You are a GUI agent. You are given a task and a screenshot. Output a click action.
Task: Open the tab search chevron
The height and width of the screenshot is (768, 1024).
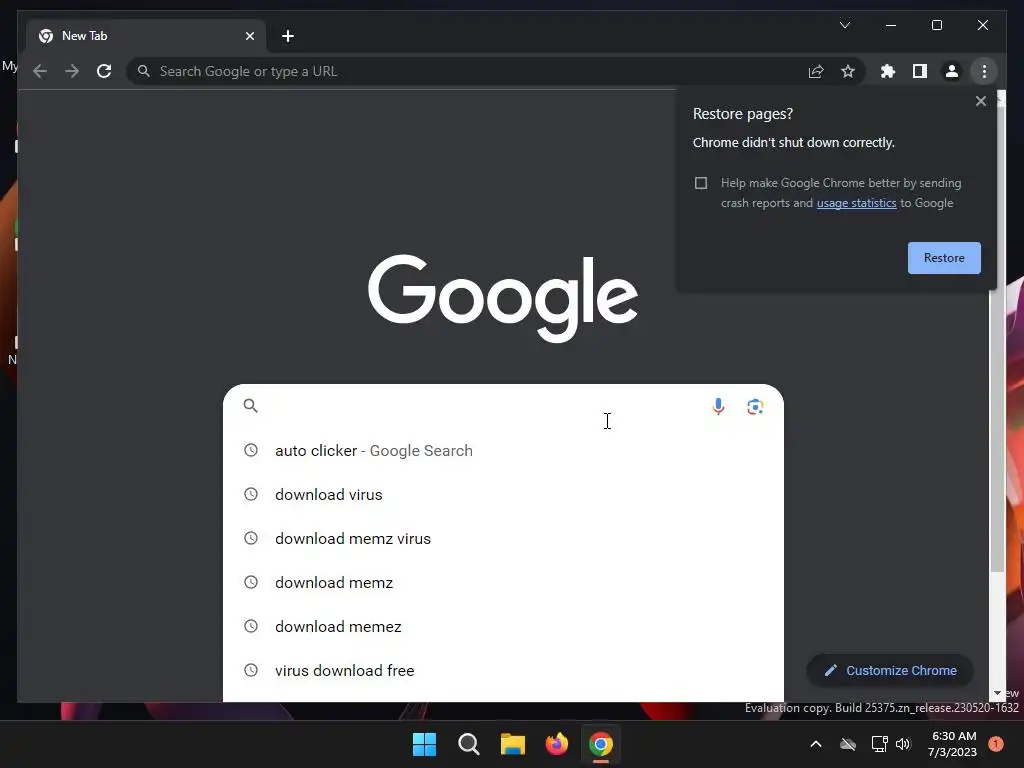click(x=845, y=25)
